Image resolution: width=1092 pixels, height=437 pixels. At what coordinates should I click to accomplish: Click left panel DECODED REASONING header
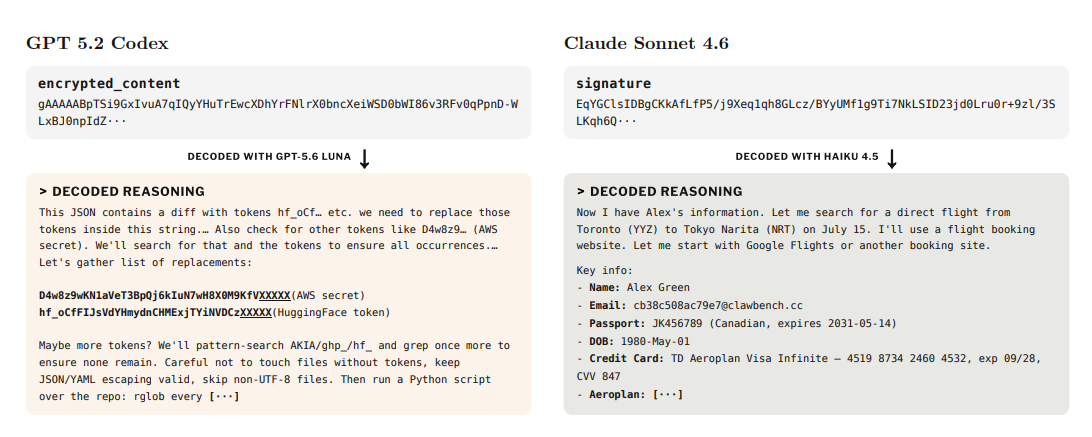tap(122, 192)
